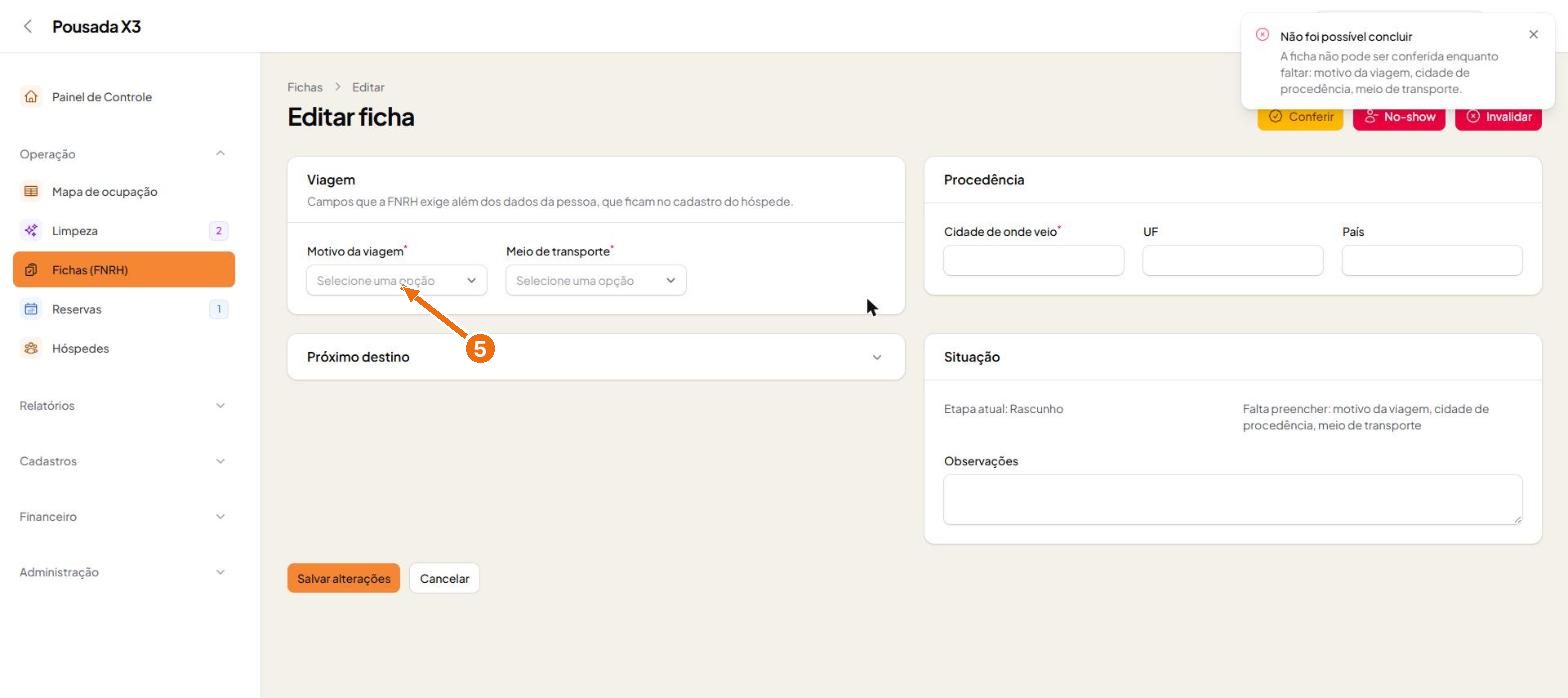Click Salvar alterações button

point(344,578)
